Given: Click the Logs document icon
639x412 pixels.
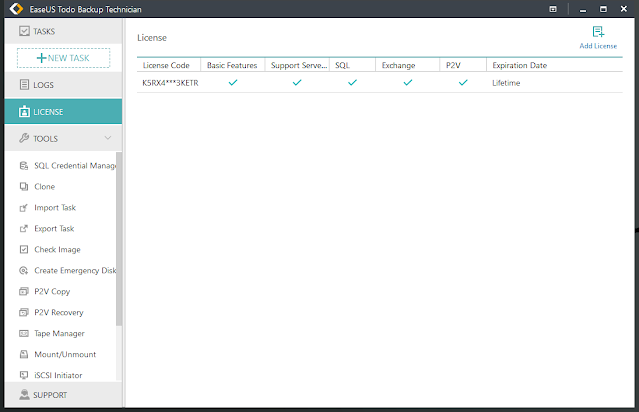Looking at the screenshot, I should coord(24,85).
